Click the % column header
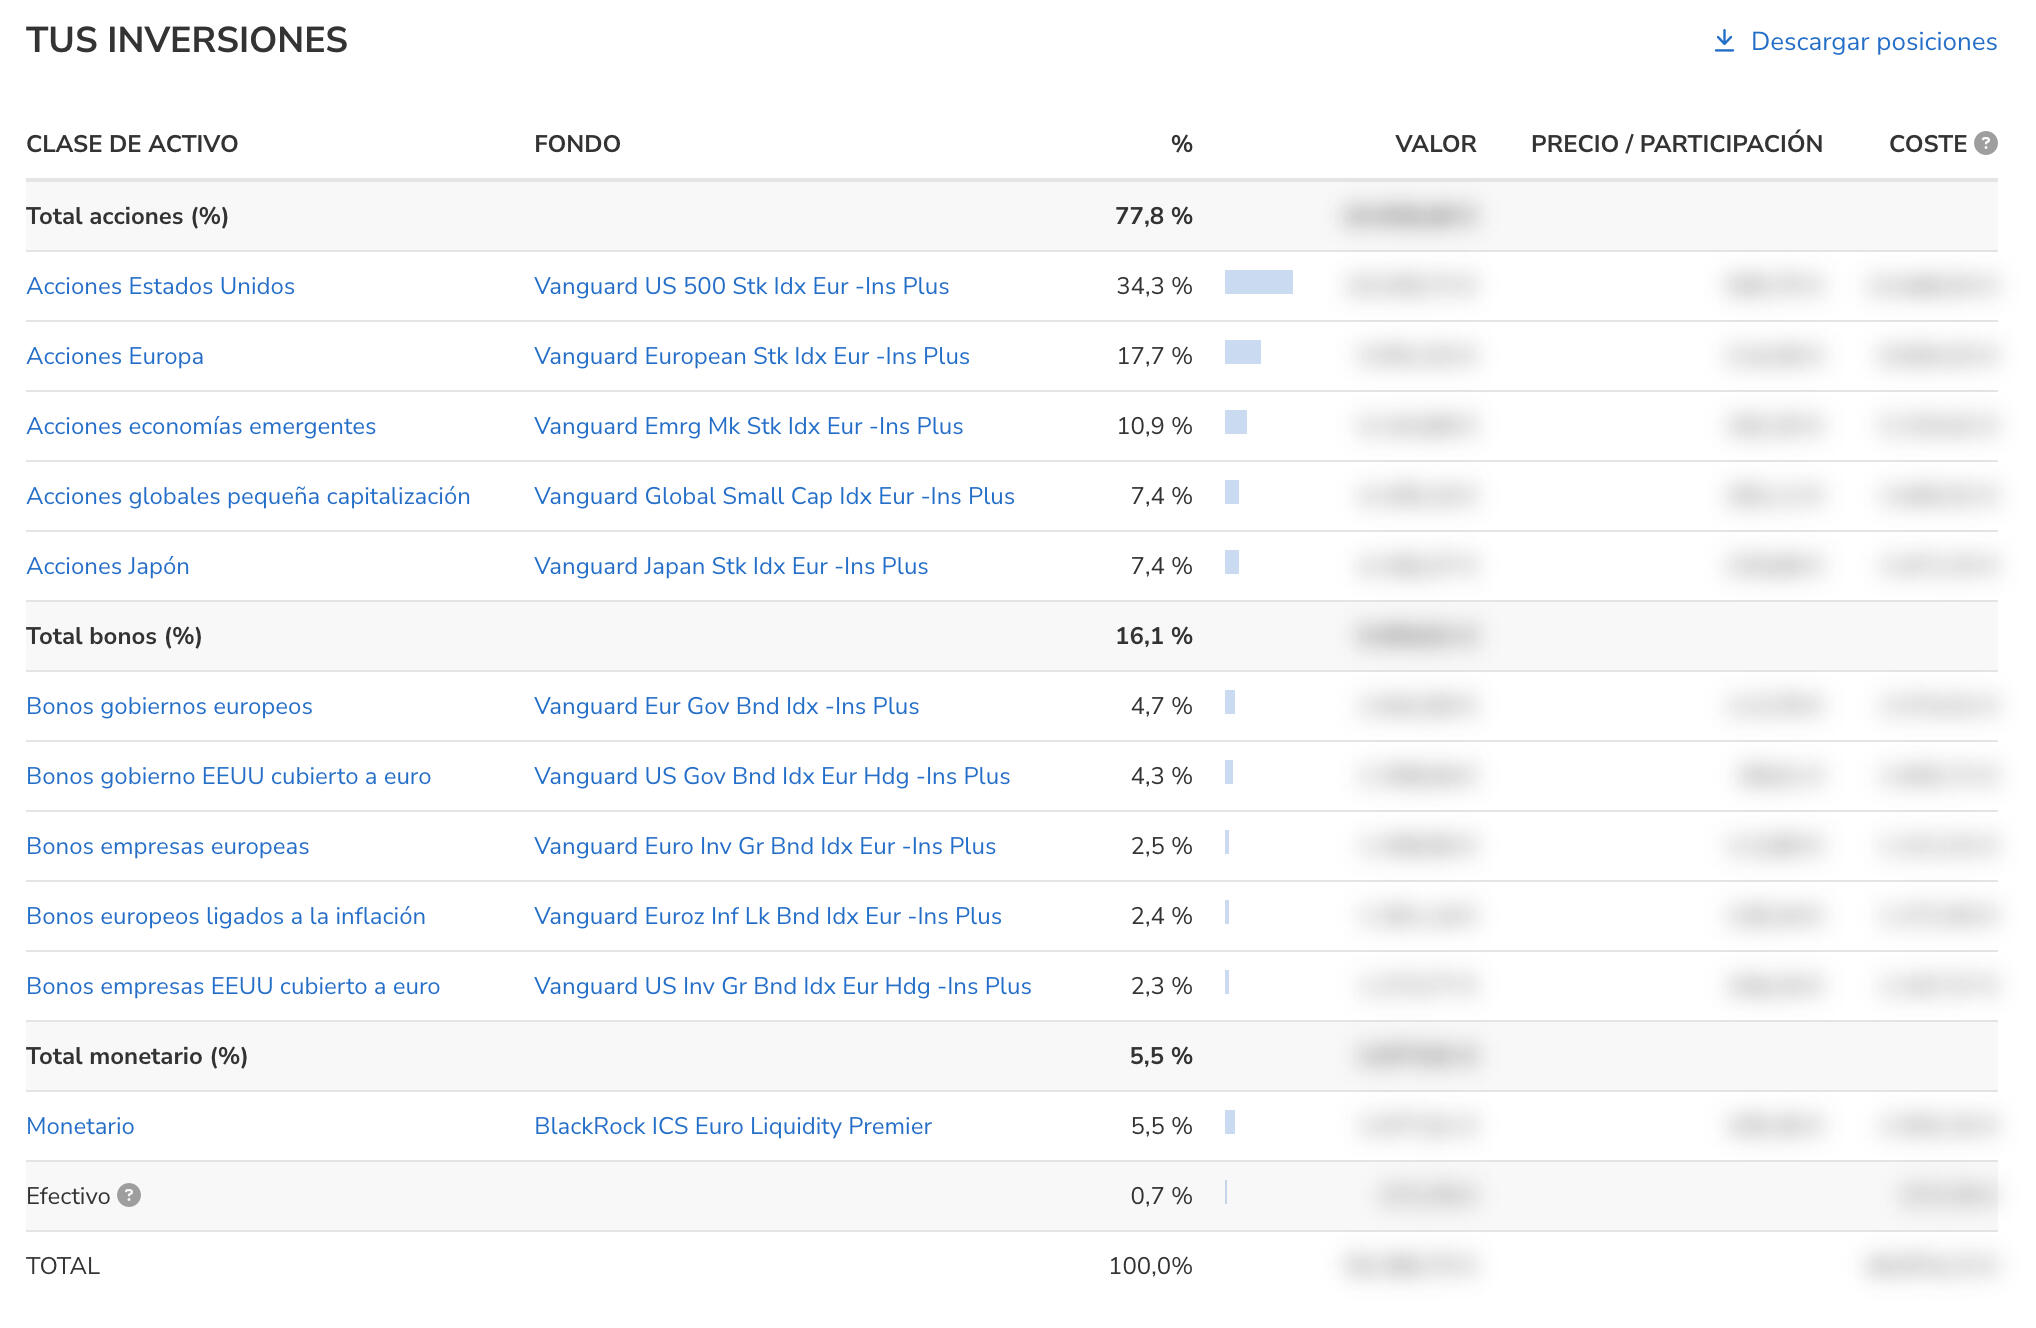Screen dimensions: 2036x1328 point(1182,144)
